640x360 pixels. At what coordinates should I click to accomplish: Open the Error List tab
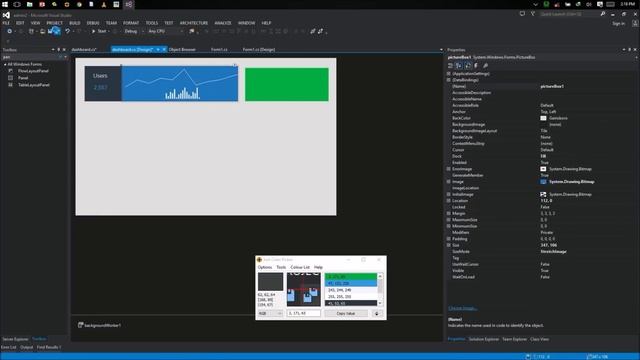coord(9,347)
